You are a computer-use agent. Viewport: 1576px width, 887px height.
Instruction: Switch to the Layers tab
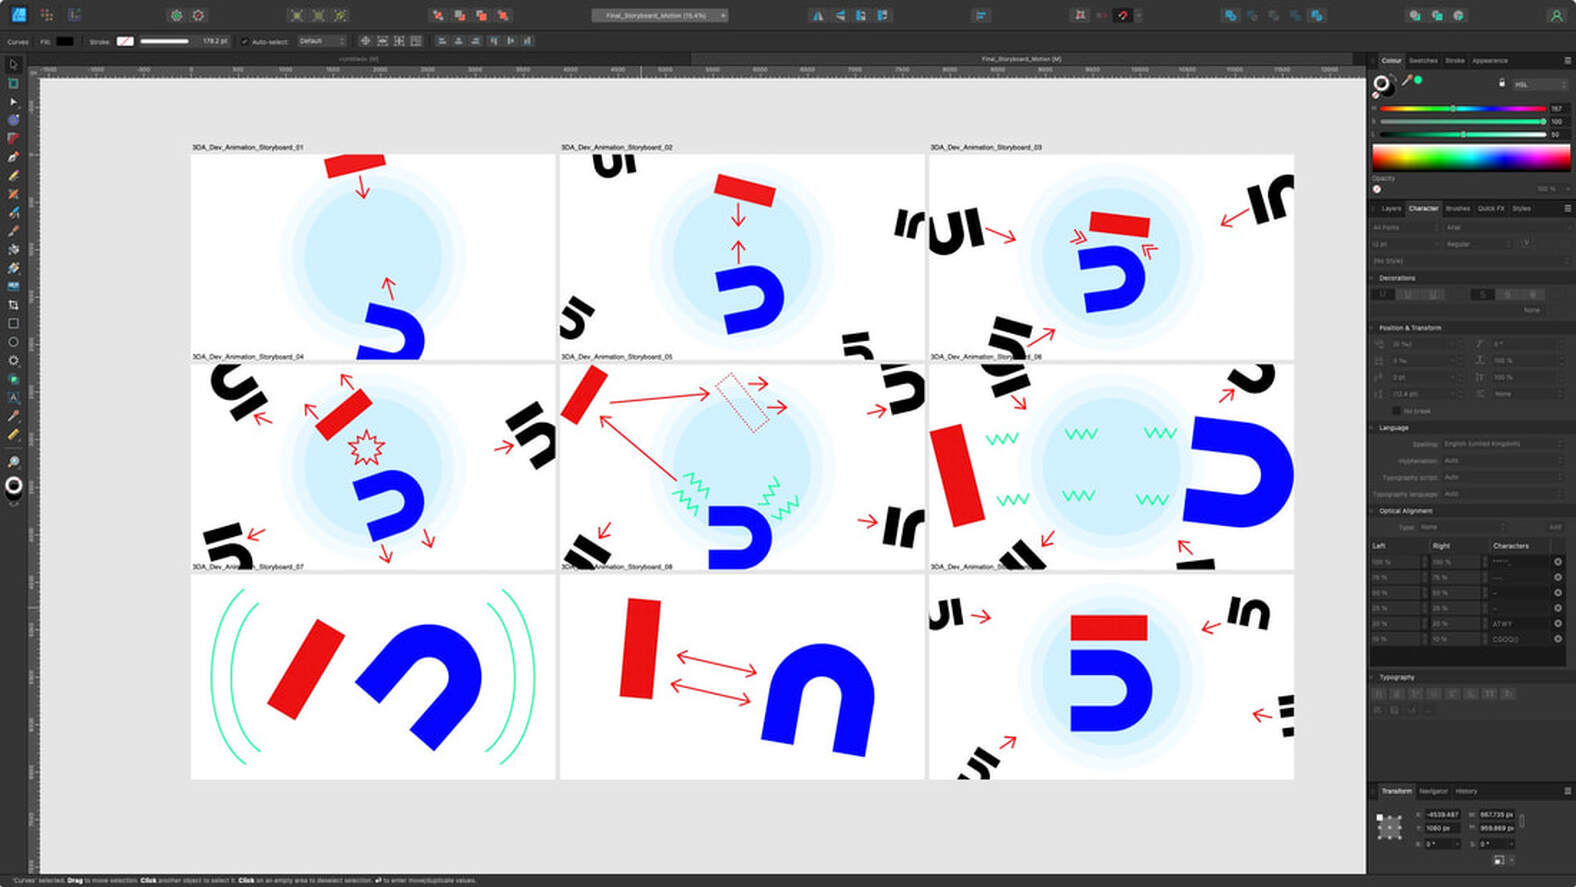coord(1391,209)
